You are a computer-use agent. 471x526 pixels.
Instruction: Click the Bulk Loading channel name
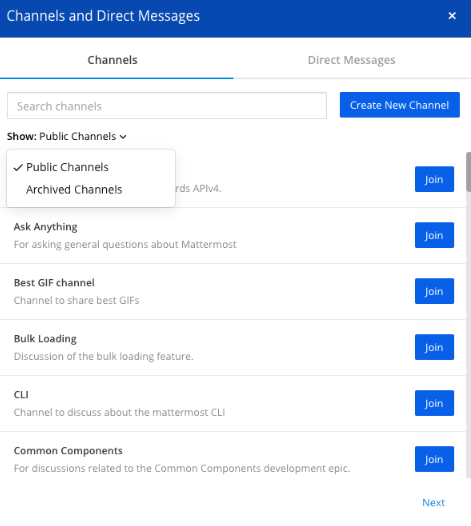click(x=45, y=339)
